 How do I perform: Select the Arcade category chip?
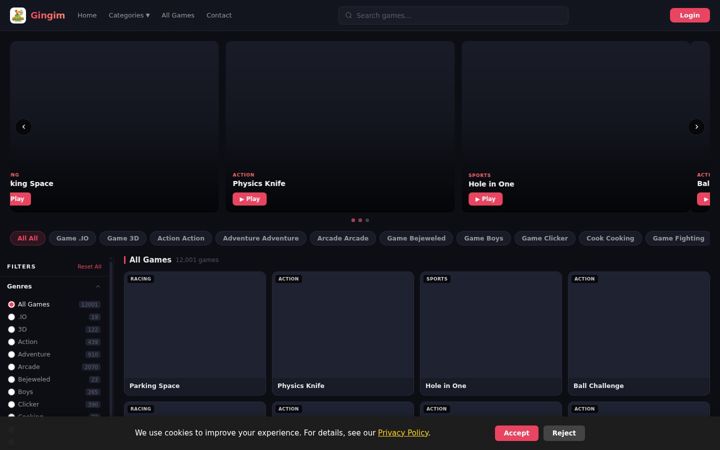tap(343, 238)
